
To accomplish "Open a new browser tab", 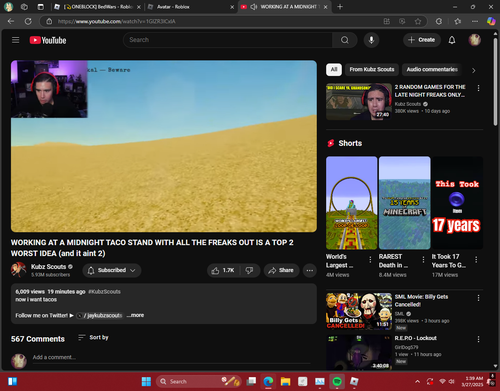I will (x=340, y=7).
